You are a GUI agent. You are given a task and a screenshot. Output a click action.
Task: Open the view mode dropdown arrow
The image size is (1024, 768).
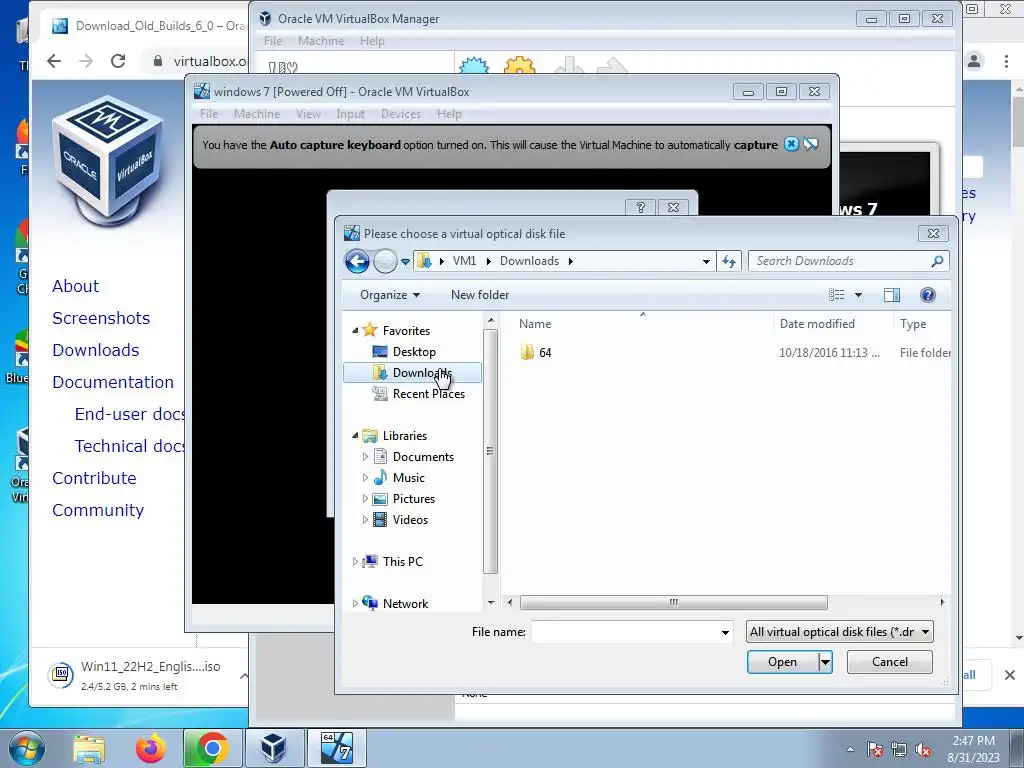pos(858,295)
